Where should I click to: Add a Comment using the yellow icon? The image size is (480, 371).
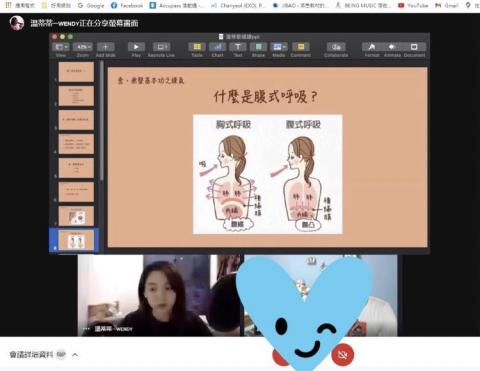pos(301,47)
